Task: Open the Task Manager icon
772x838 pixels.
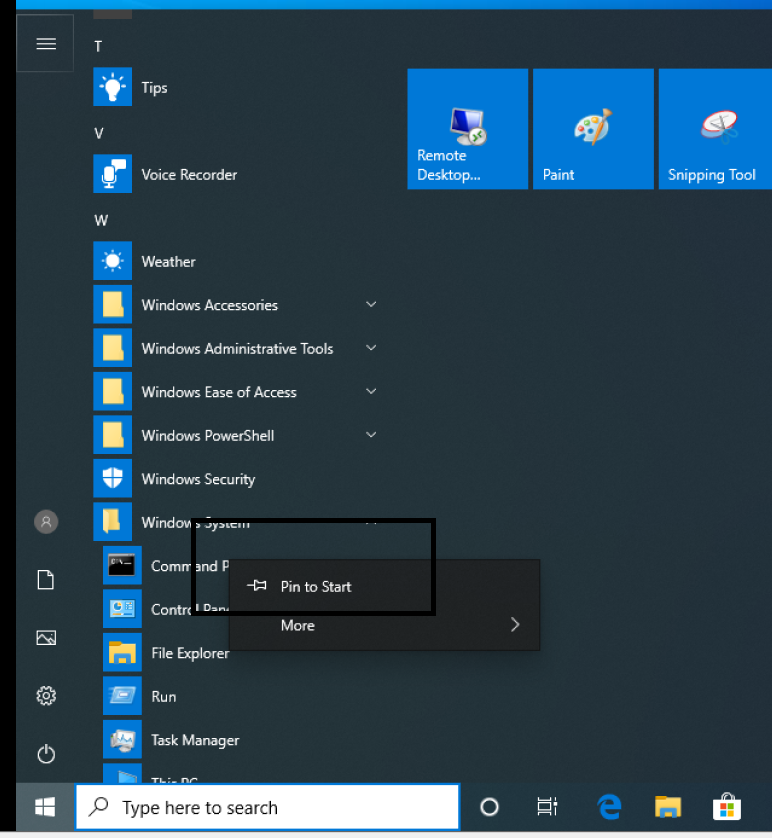Action: 122,740
